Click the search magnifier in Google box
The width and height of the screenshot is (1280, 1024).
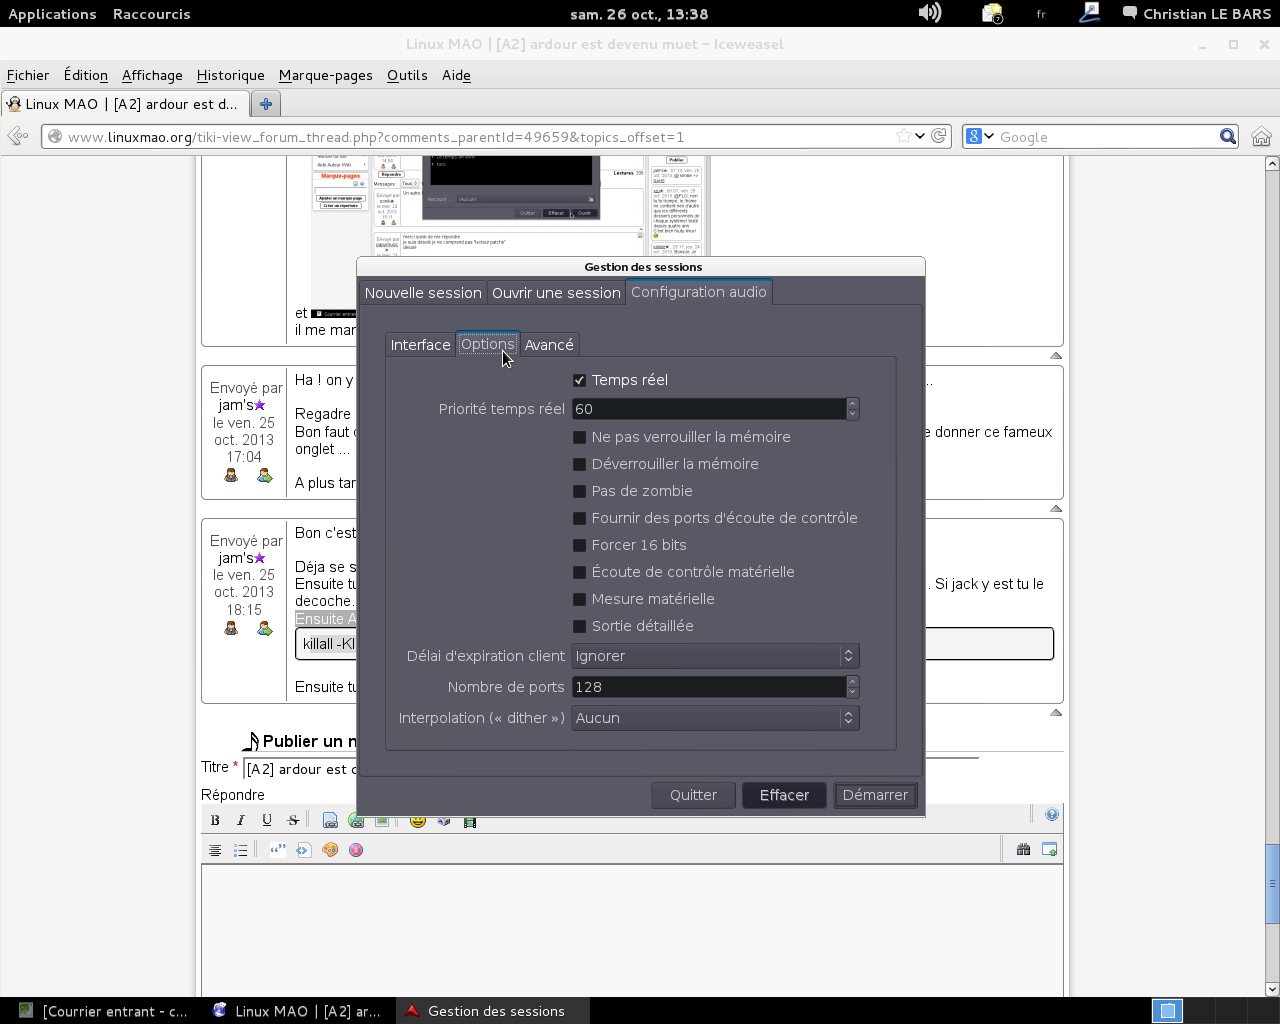pos(1228,136)
